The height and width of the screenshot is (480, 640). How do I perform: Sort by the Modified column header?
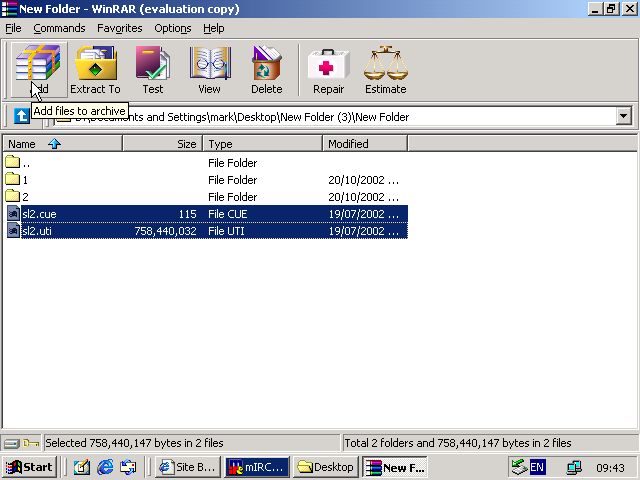tap(366, 144)
